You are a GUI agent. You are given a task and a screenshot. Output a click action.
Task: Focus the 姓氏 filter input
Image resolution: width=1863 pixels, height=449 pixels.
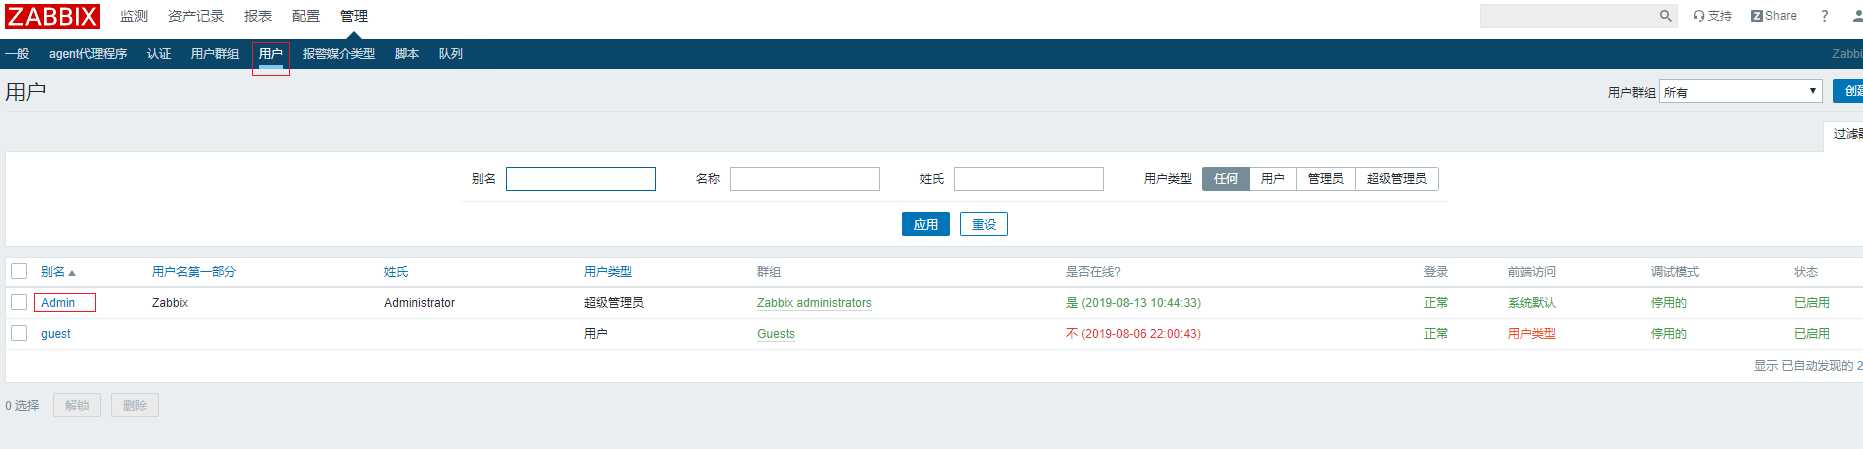1029,179
